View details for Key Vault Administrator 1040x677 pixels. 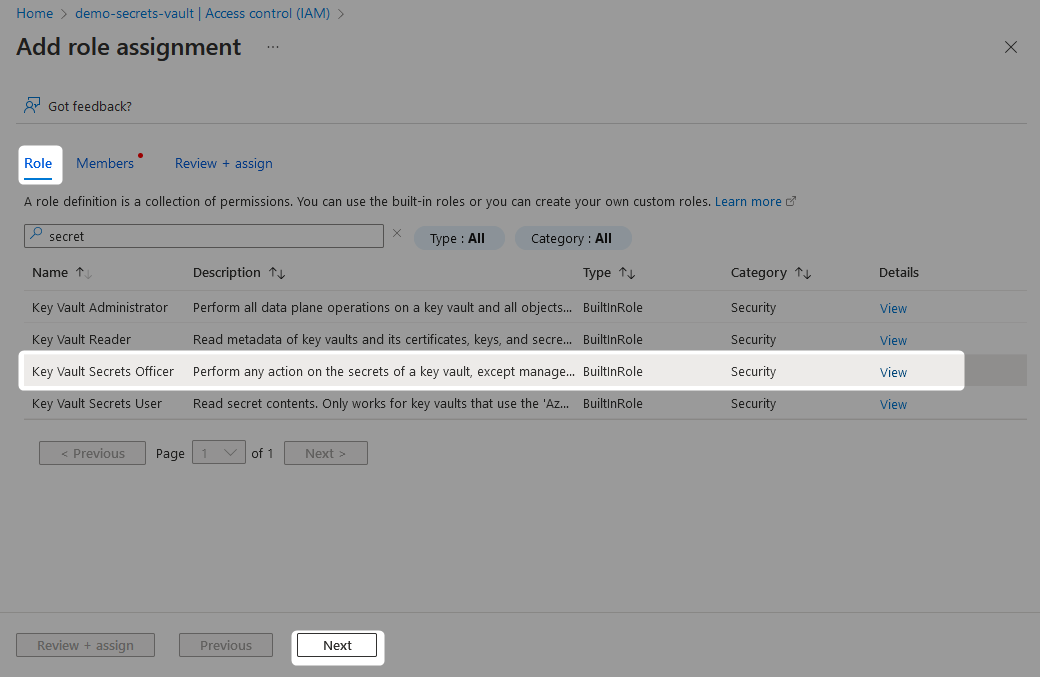pyautogui.click(x=893, y=308)
